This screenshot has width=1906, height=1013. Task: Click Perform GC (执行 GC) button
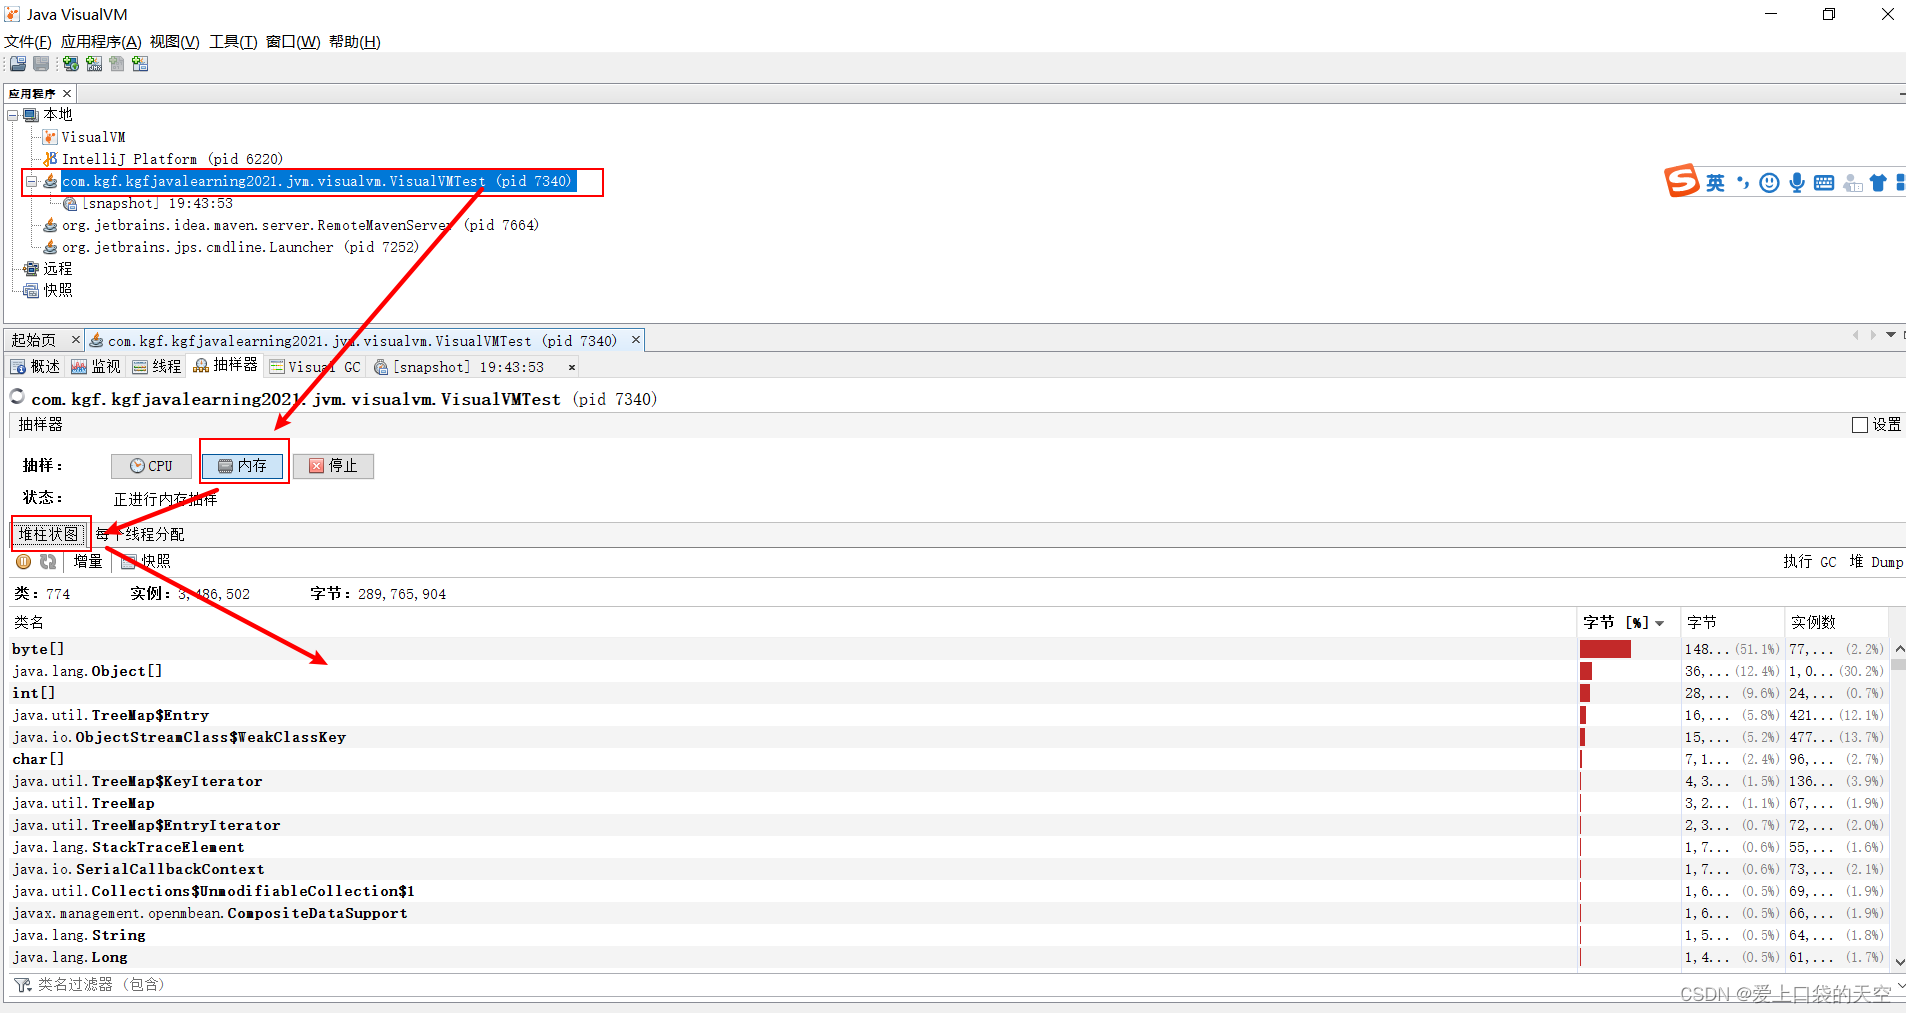coord(1810,562)
